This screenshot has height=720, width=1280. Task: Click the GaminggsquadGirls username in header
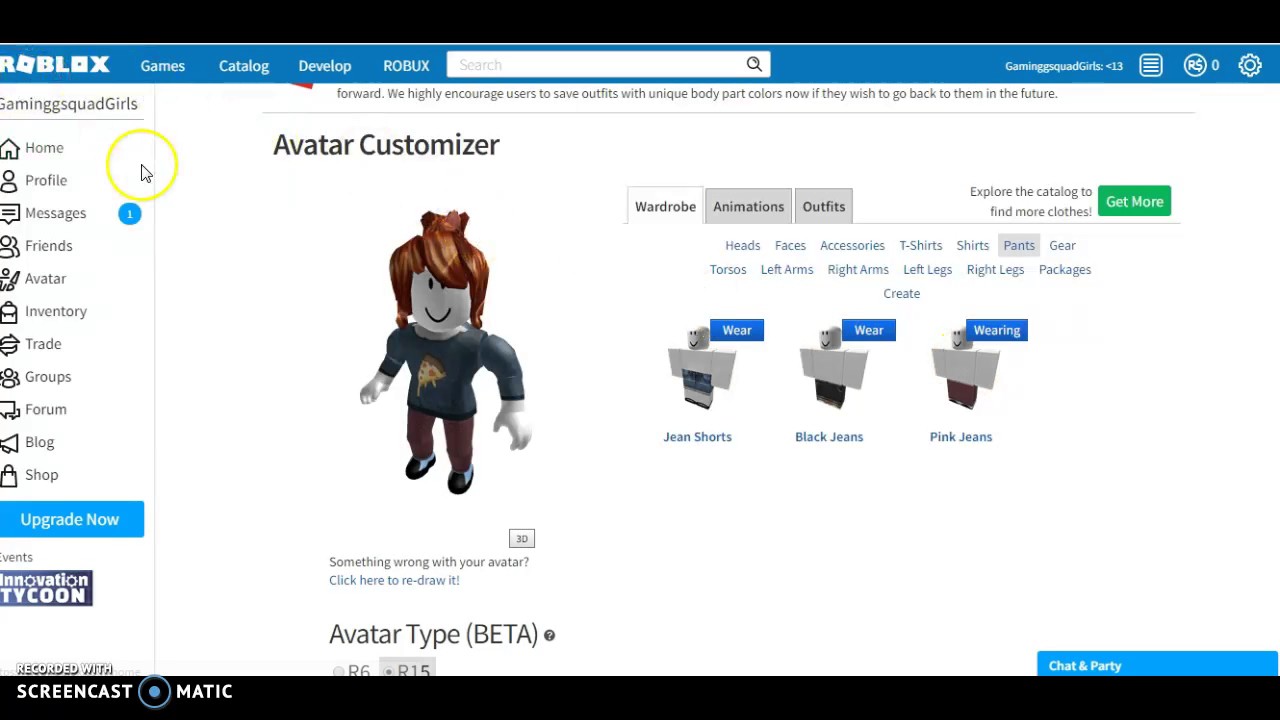click(1064, 66)
